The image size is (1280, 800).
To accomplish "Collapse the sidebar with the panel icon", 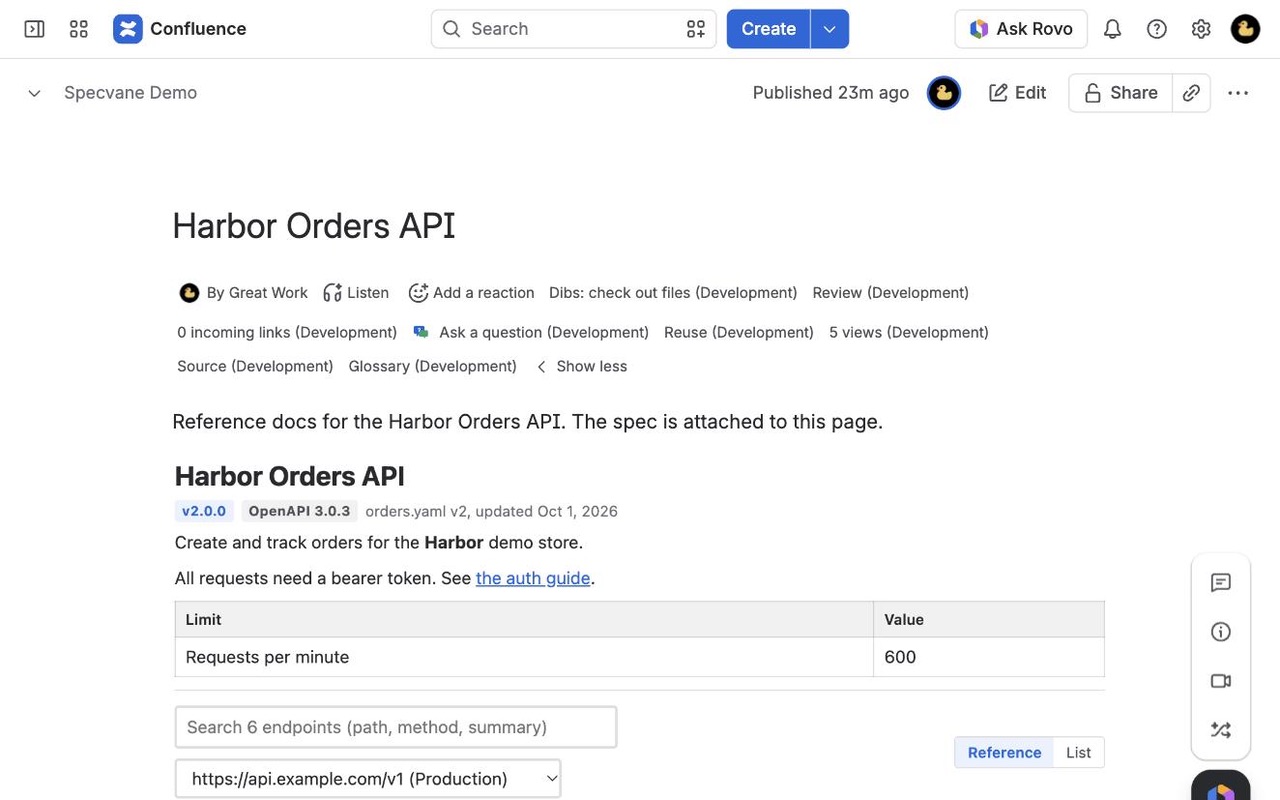I will point(34,29).
